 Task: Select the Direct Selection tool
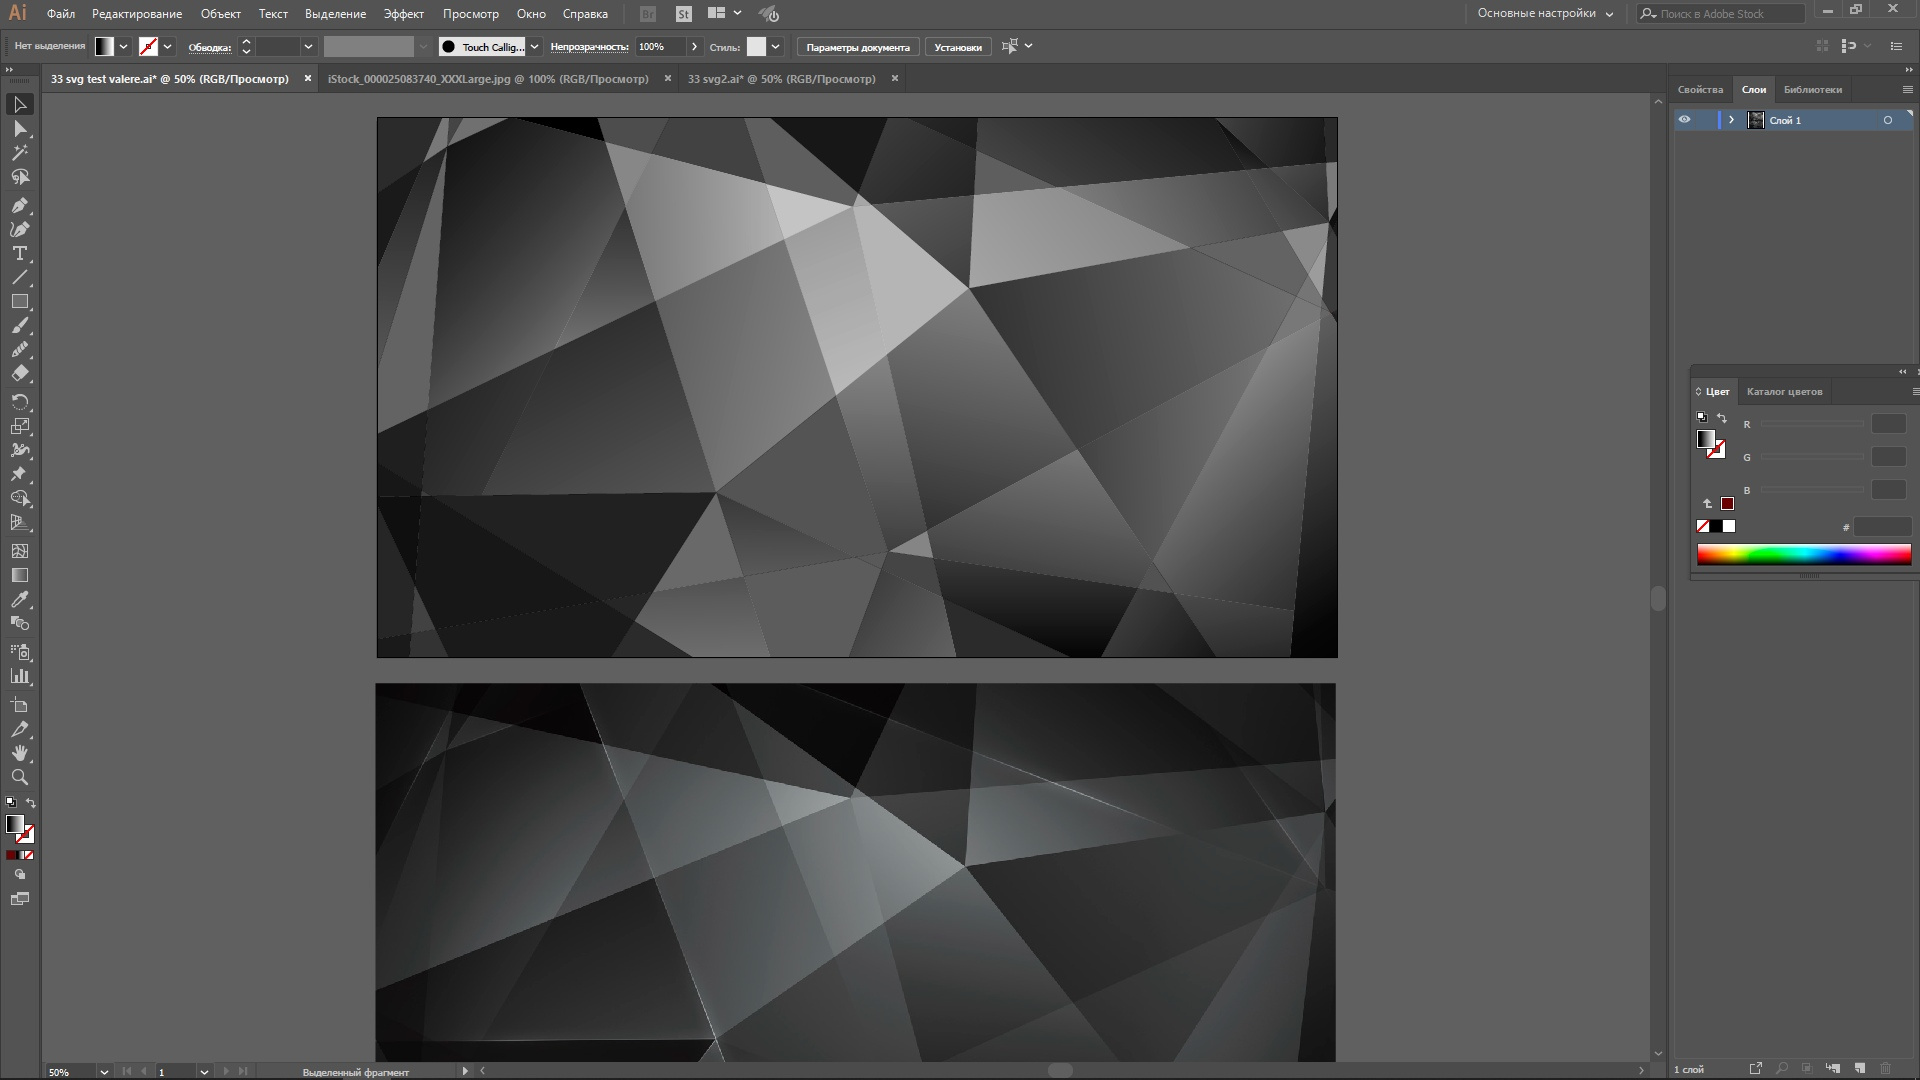click(20, 129)
